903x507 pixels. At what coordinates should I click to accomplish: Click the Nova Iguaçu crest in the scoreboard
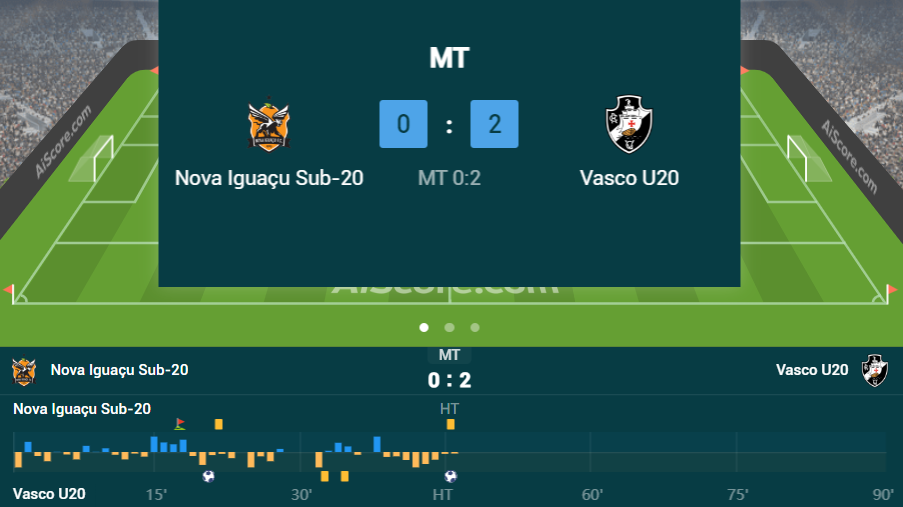pos(269,124)
